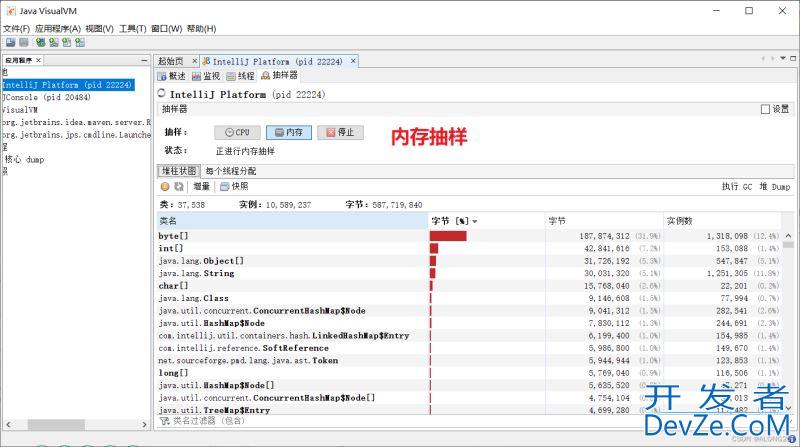Viewport: 800px width, 447px height.
Task: Select the java.lang.String row
Action: (468, 274)
